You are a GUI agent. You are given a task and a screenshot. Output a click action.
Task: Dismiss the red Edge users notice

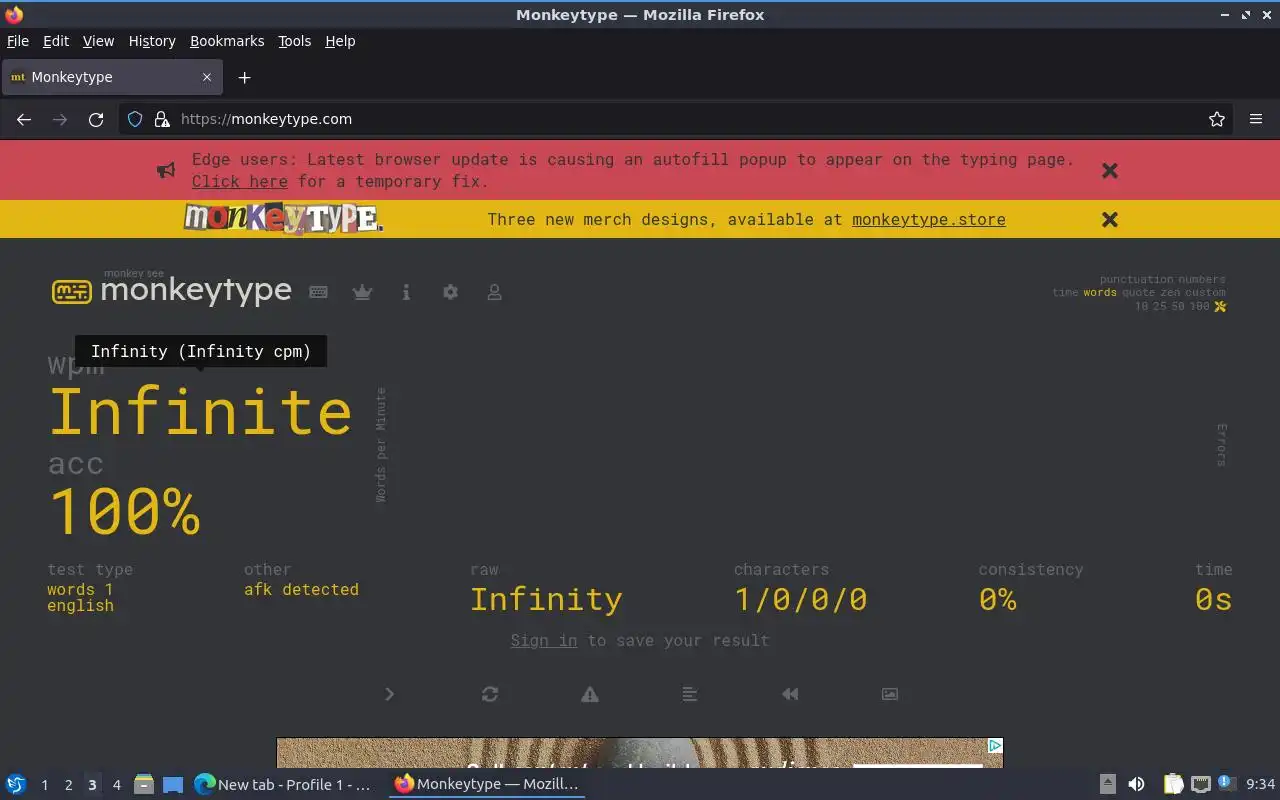point(1110,170)
